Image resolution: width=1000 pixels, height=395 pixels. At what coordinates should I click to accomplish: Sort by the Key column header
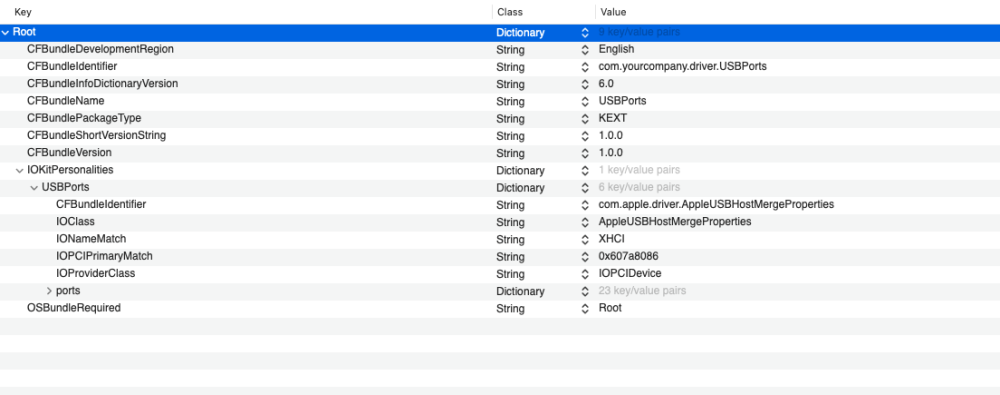(23, 11)
